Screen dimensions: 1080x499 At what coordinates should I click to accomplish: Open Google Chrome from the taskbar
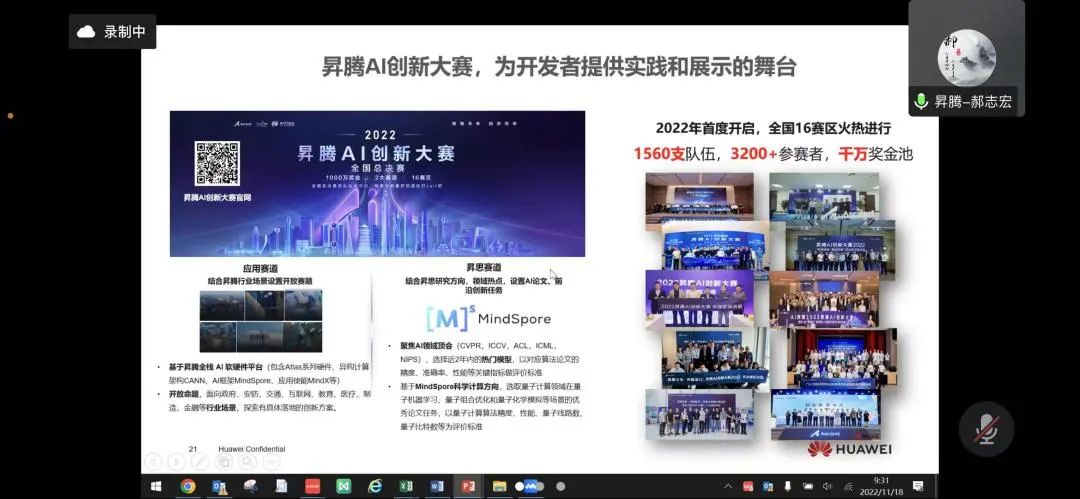coord(187,487)
